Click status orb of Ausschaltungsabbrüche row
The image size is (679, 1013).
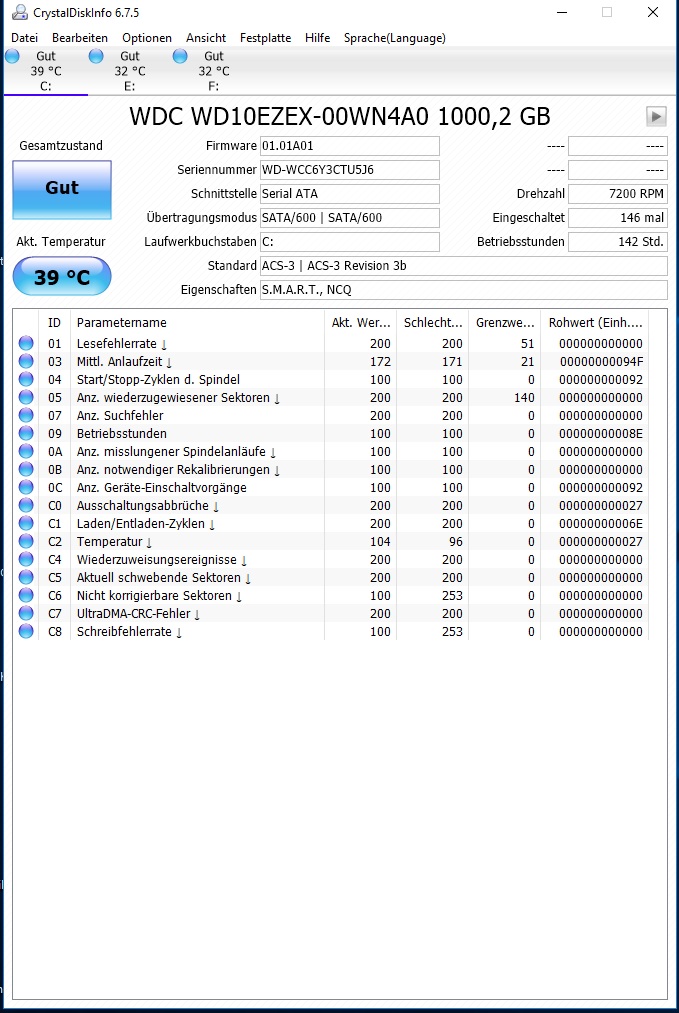coord(26,505)
